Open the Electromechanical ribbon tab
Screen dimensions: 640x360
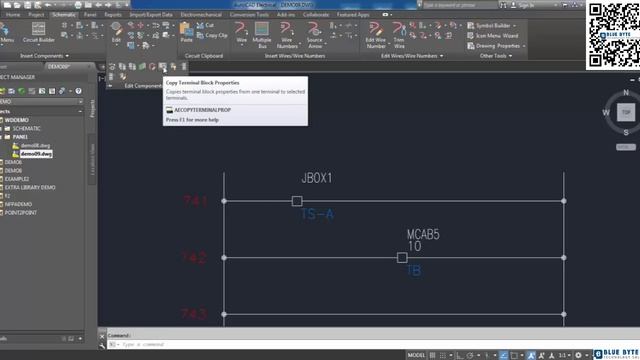[201, 15]
